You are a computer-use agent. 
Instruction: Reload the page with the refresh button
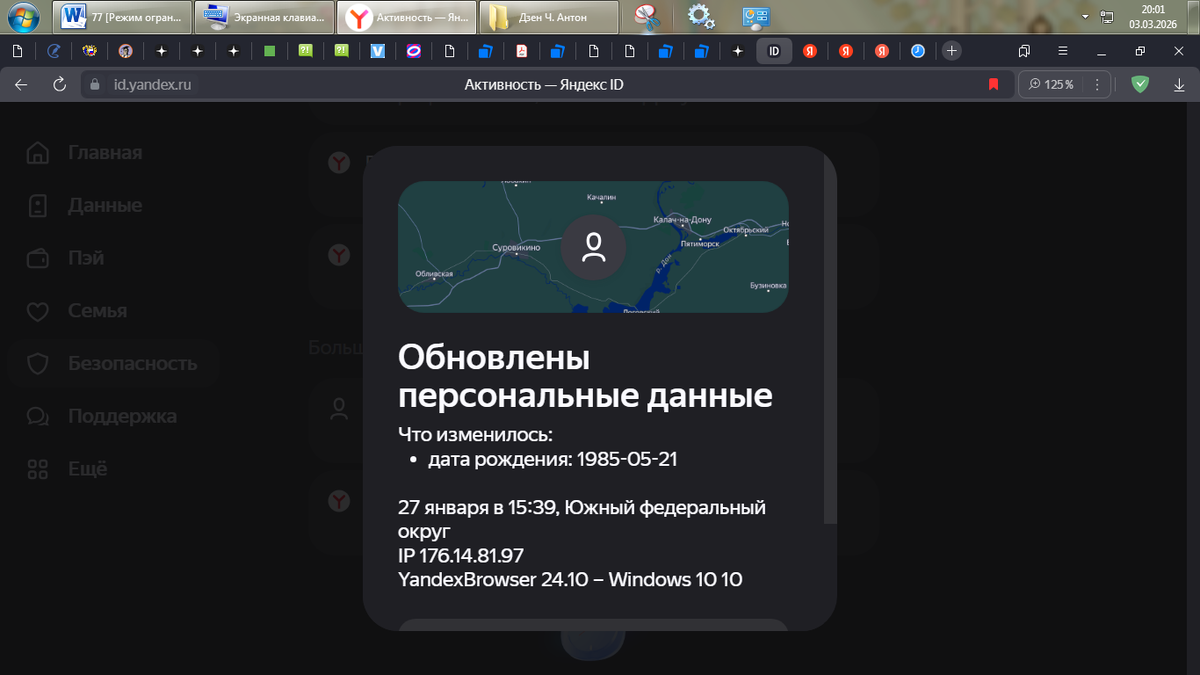click(60, 84)
